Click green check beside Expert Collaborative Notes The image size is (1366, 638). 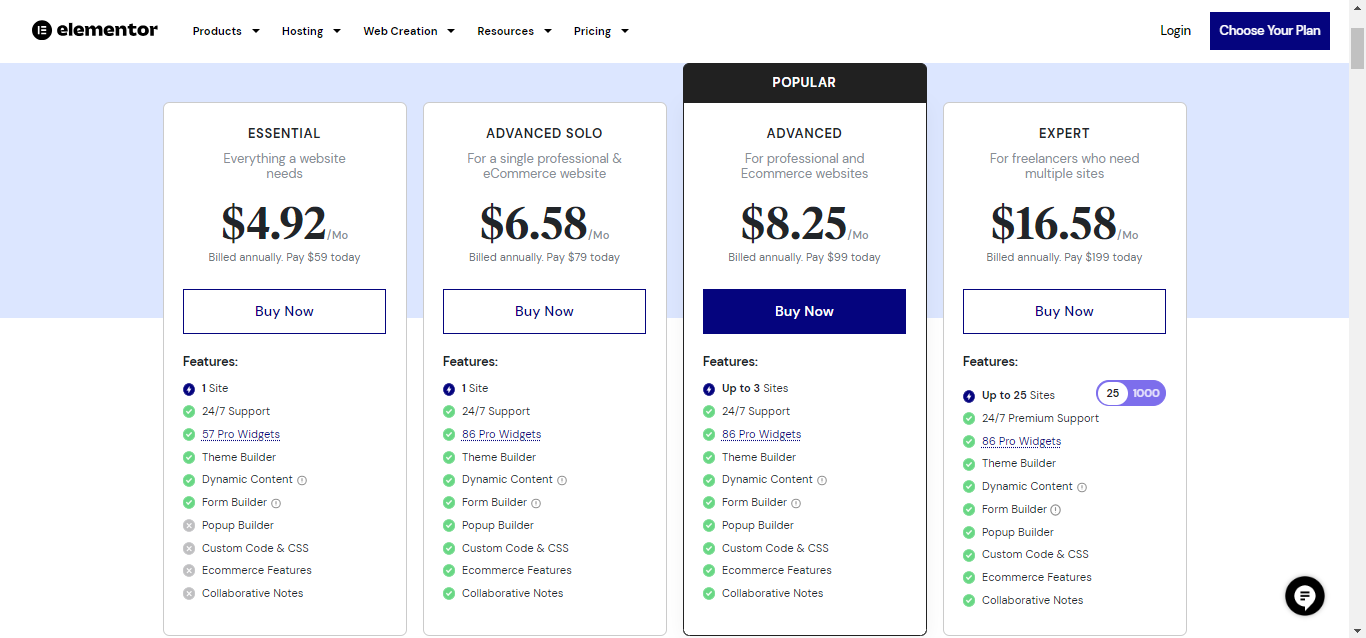(969, 600)
